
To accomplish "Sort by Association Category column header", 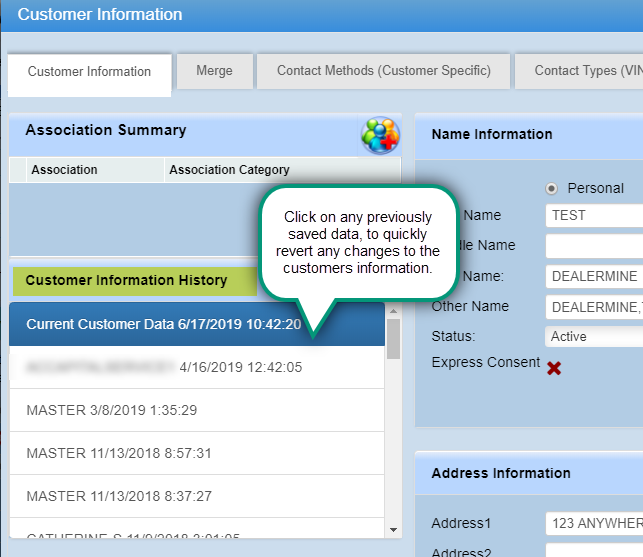I will point(229,170).
